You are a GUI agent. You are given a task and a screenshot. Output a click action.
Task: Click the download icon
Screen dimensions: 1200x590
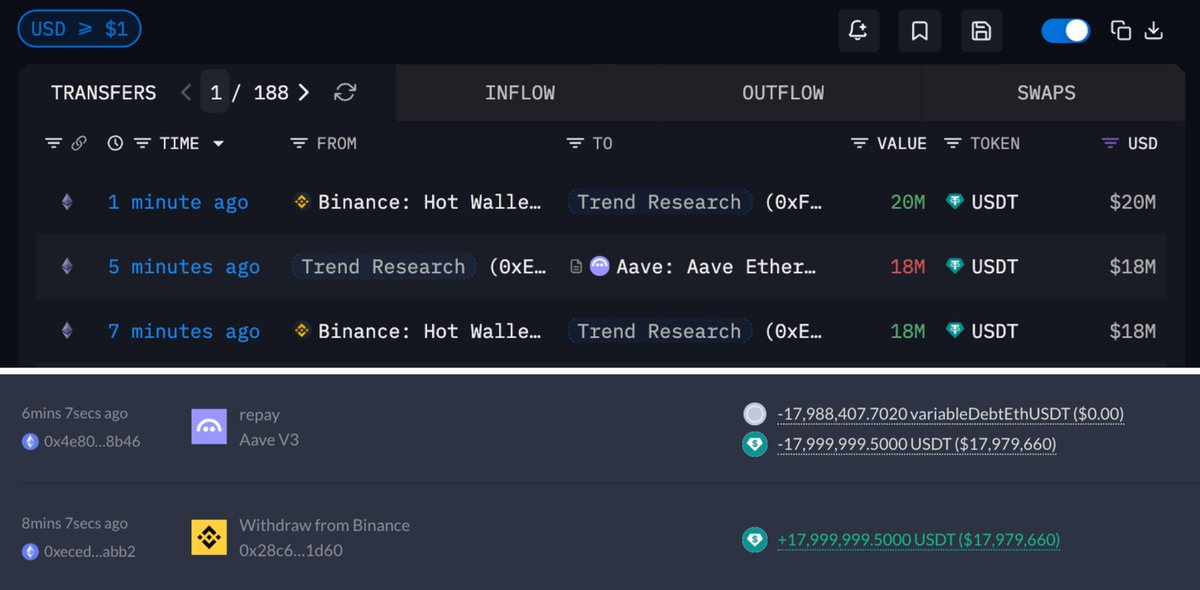coord(1153,31)
